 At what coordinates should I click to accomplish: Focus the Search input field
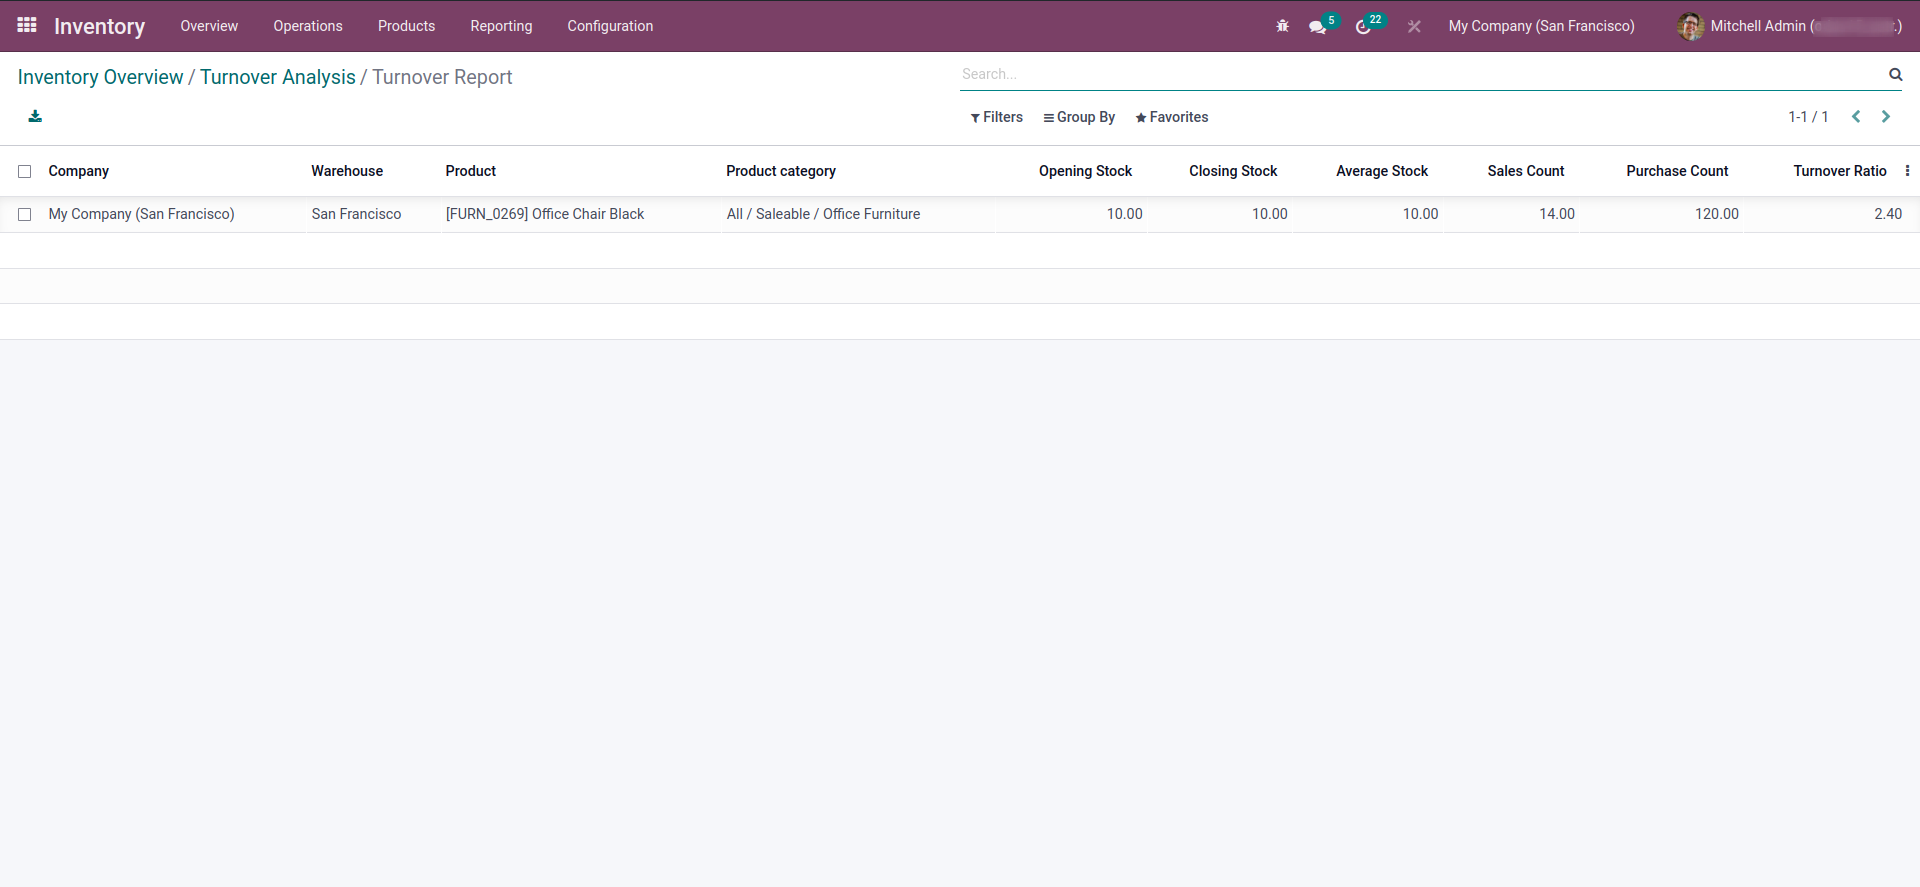(1420, 74)
